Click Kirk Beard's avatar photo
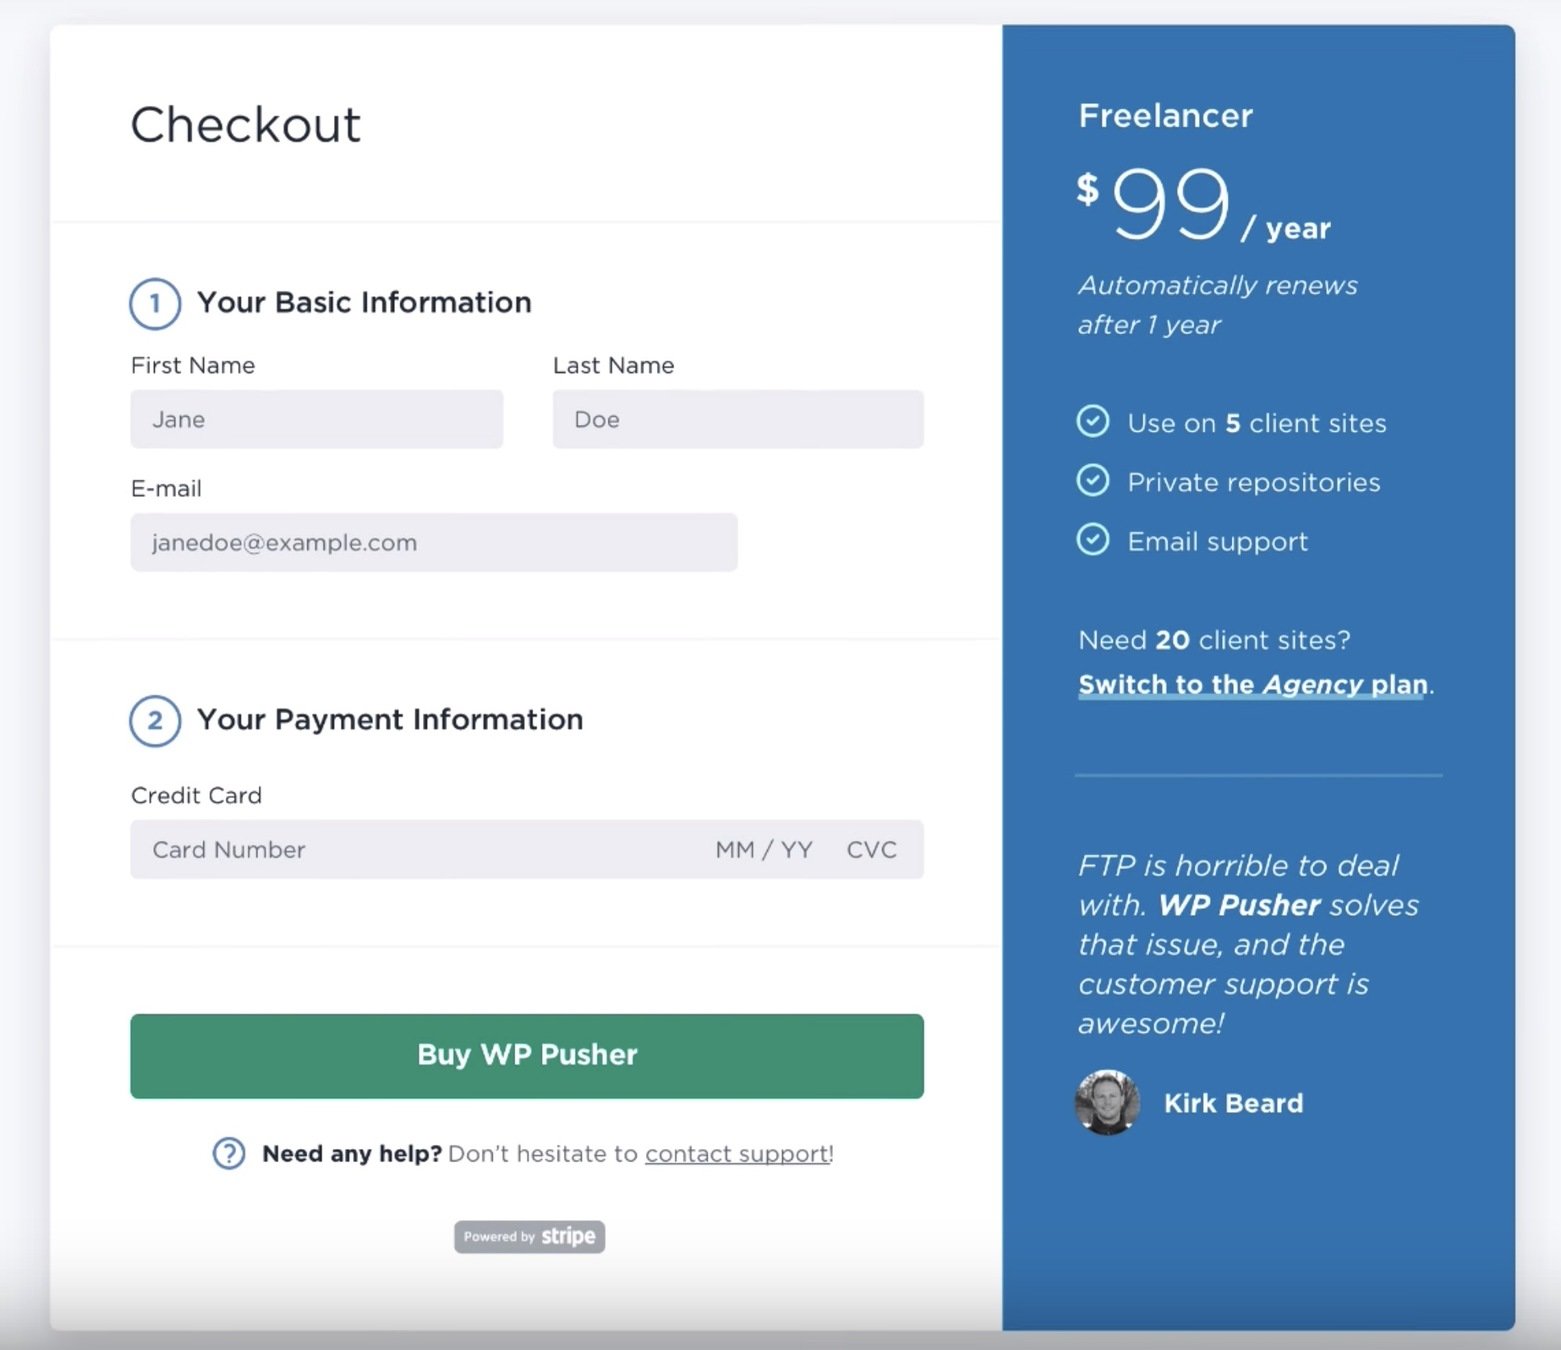This screenshot has width=1561, height=1350. pyautogui.click(x=1107, y=1102)
